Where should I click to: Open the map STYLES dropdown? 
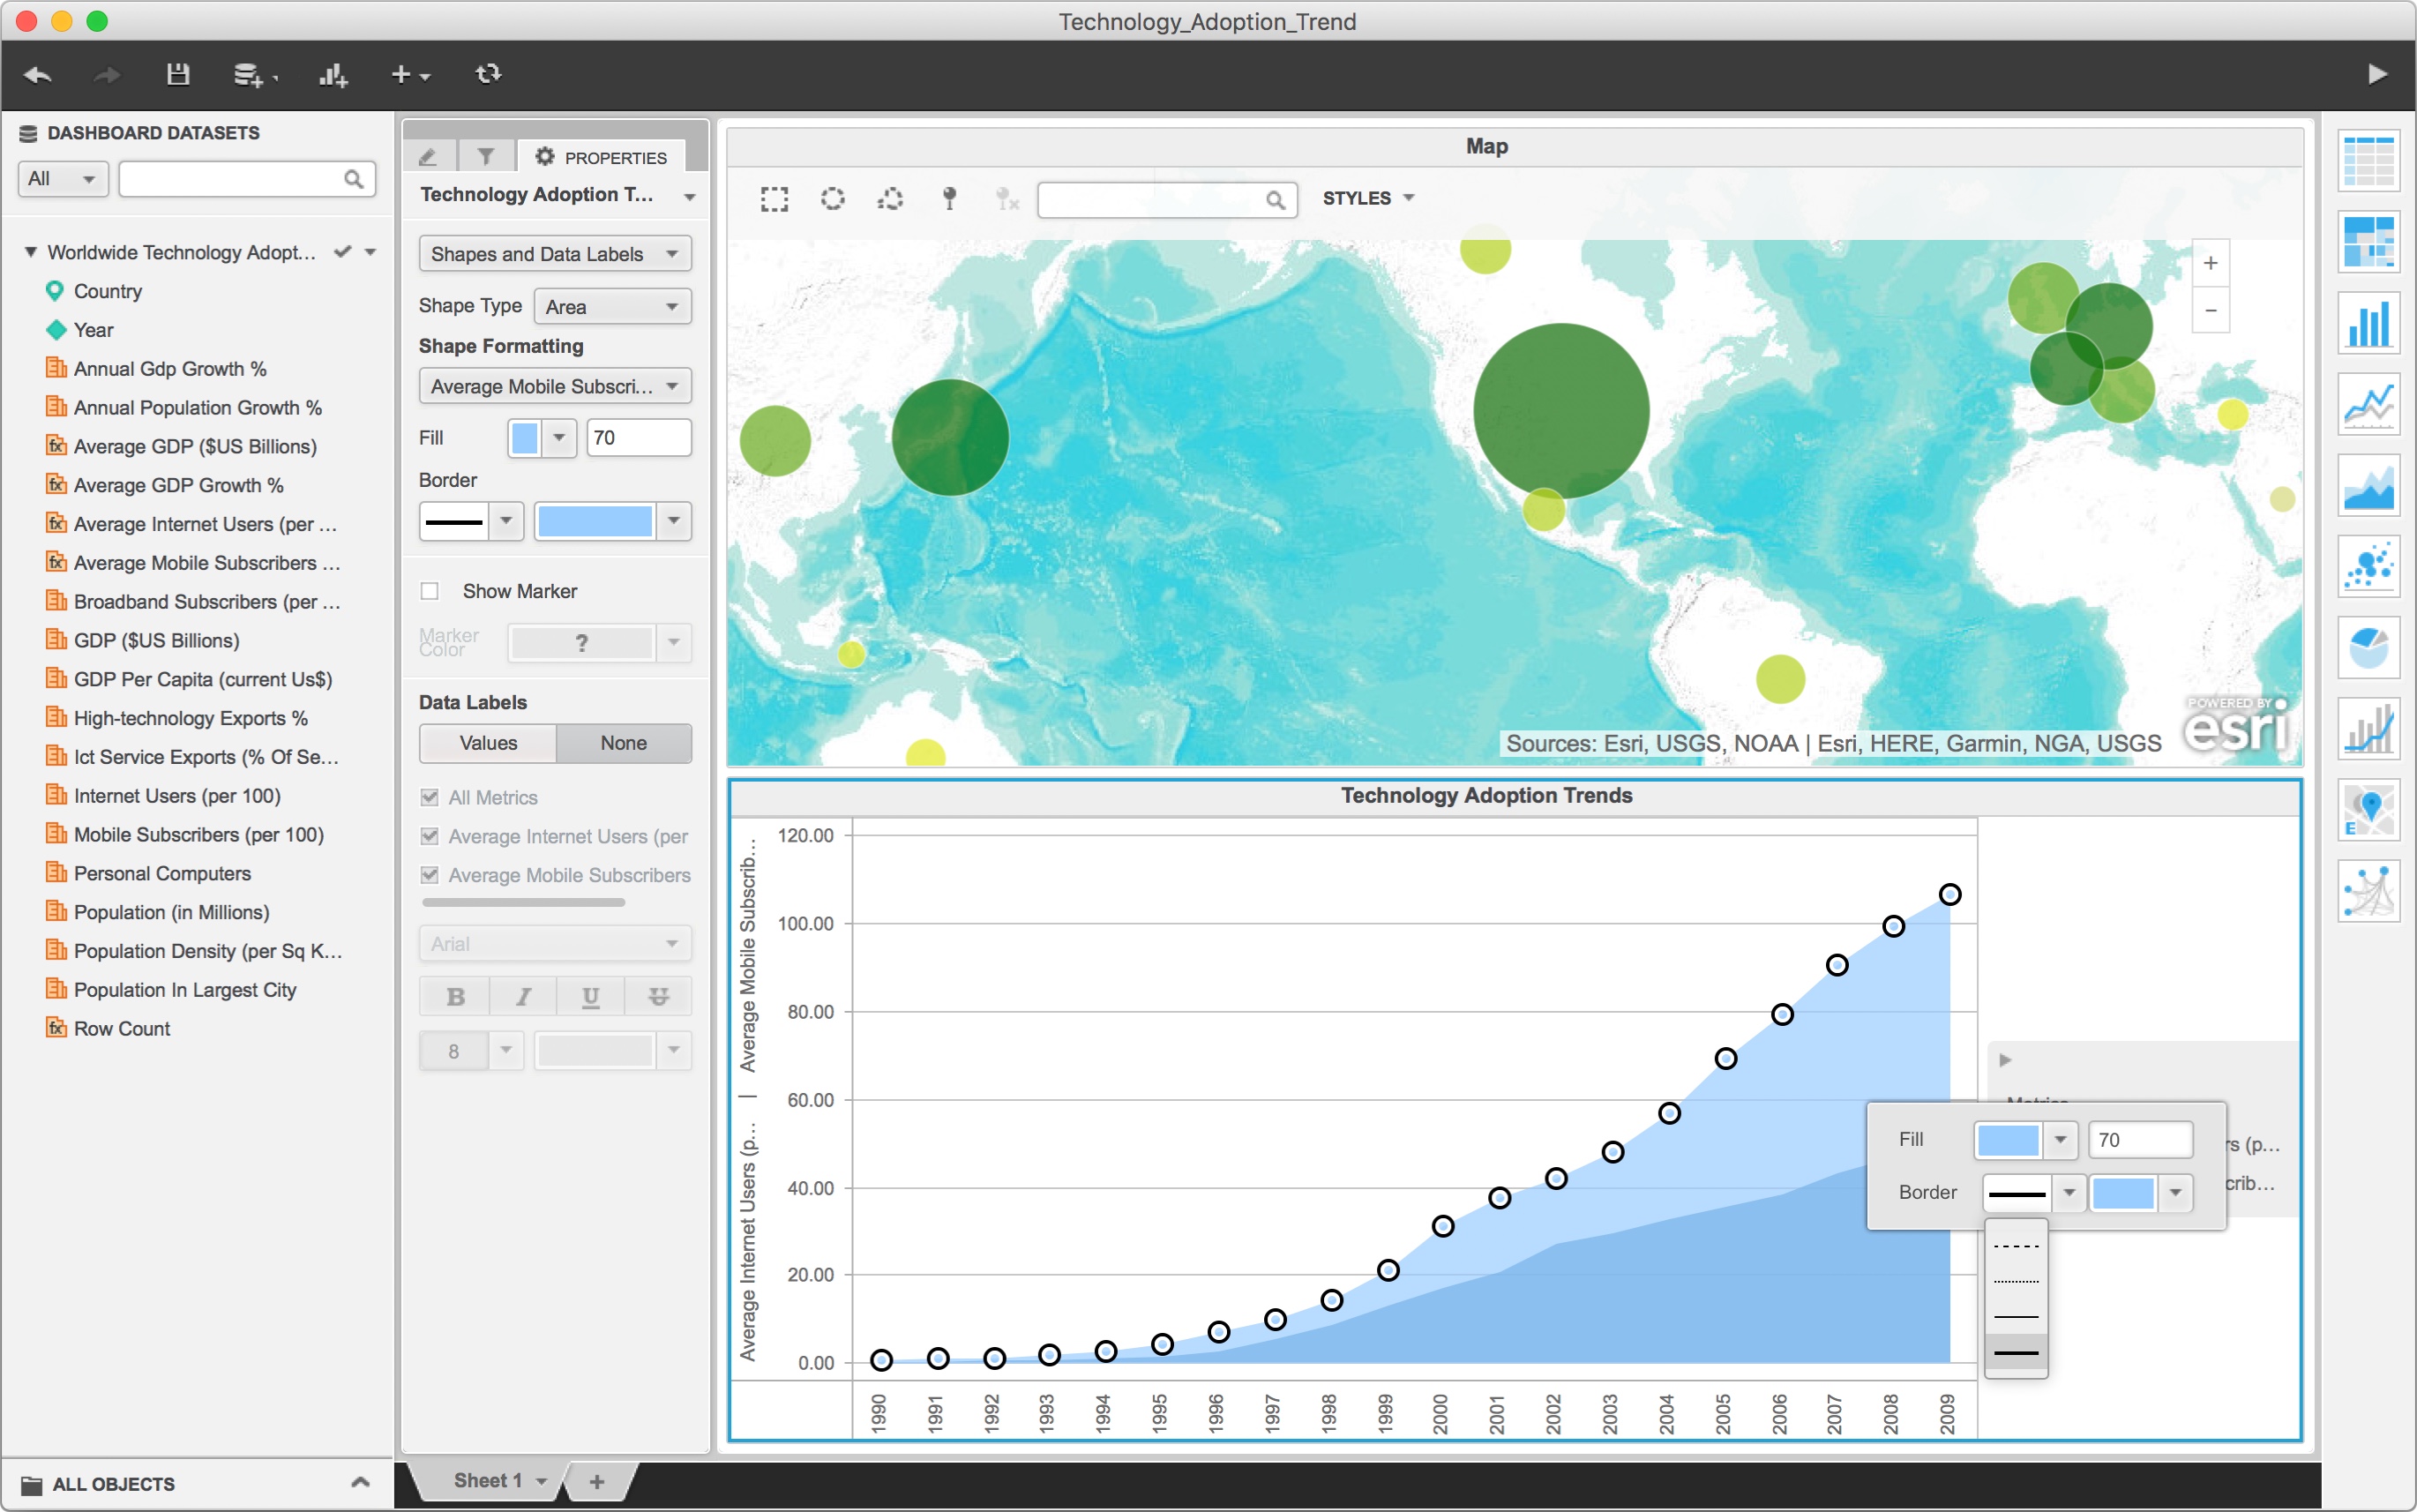click(x=1368, y=198)
